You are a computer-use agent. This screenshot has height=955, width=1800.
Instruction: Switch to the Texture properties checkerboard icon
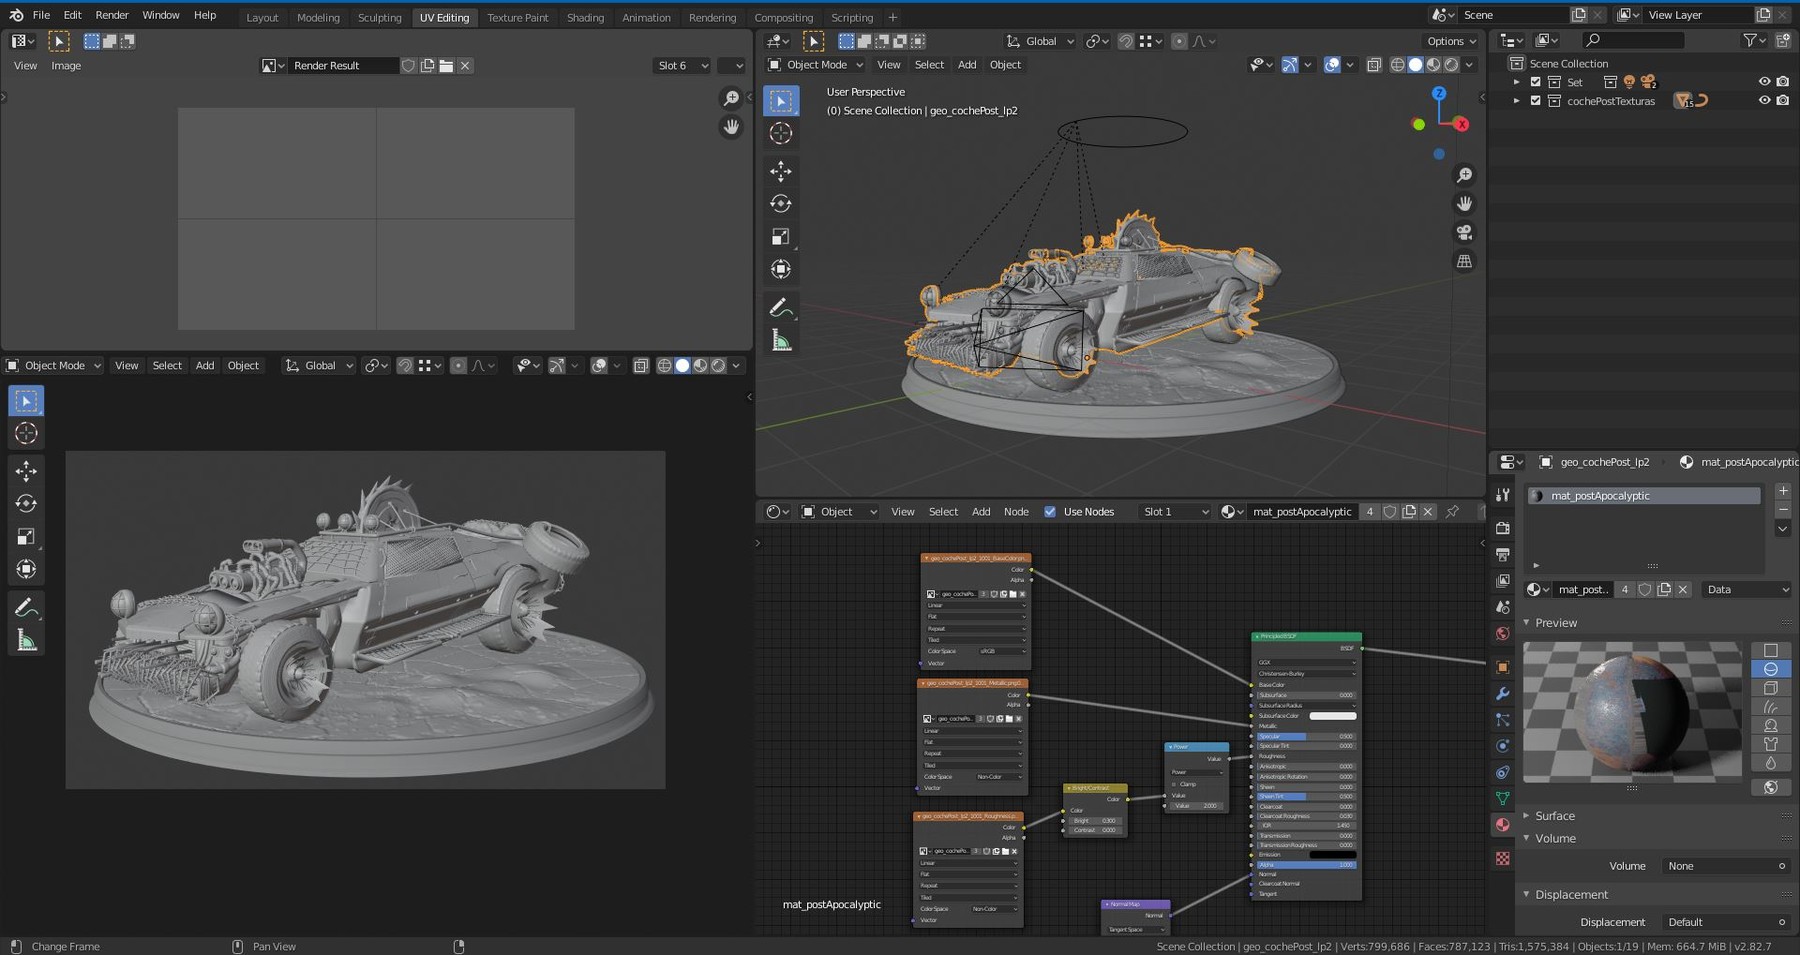click(x=1502, y=857)
